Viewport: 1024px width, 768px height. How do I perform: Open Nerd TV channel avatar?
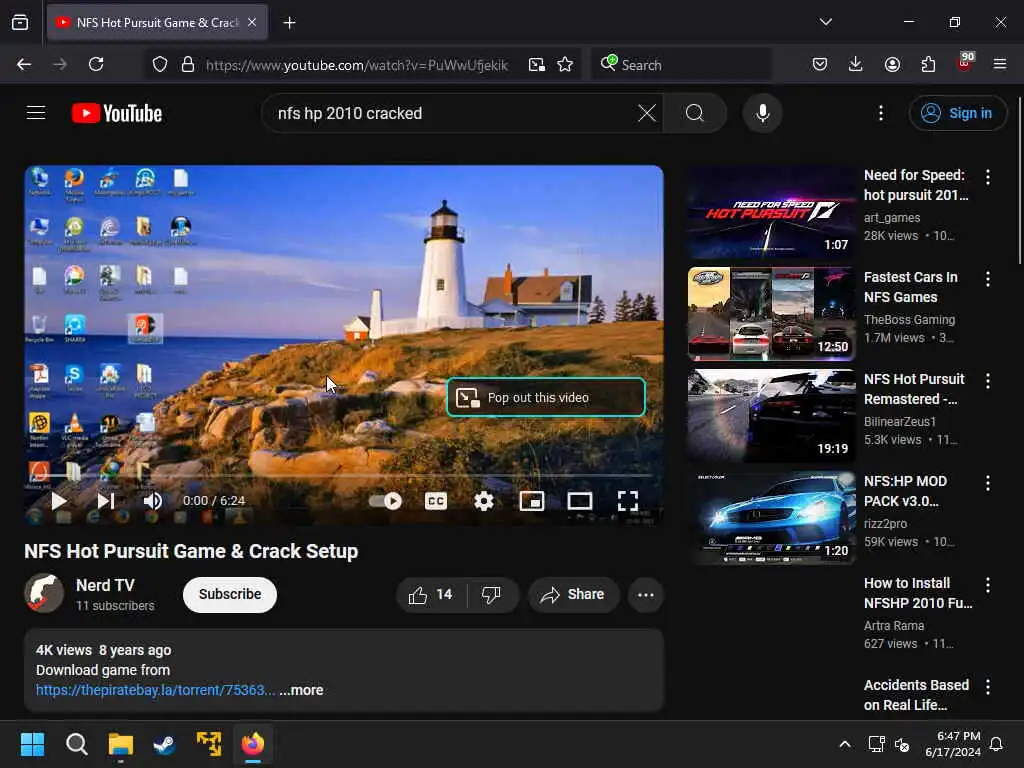(44, 593)
